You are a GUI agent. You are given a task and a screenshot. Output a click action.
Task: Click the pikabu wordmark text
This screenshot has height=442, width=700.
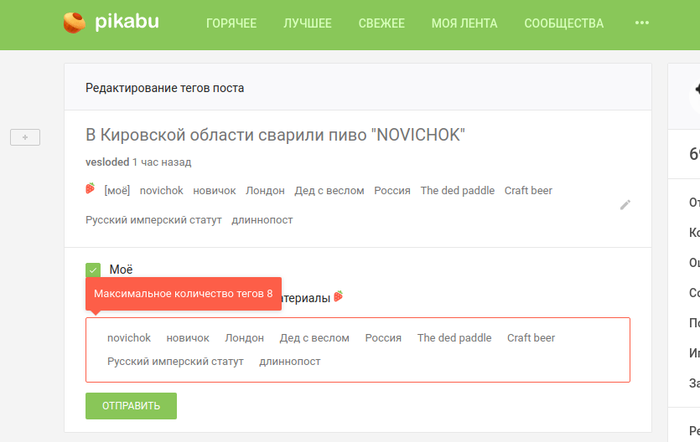[x=127, y=22]
